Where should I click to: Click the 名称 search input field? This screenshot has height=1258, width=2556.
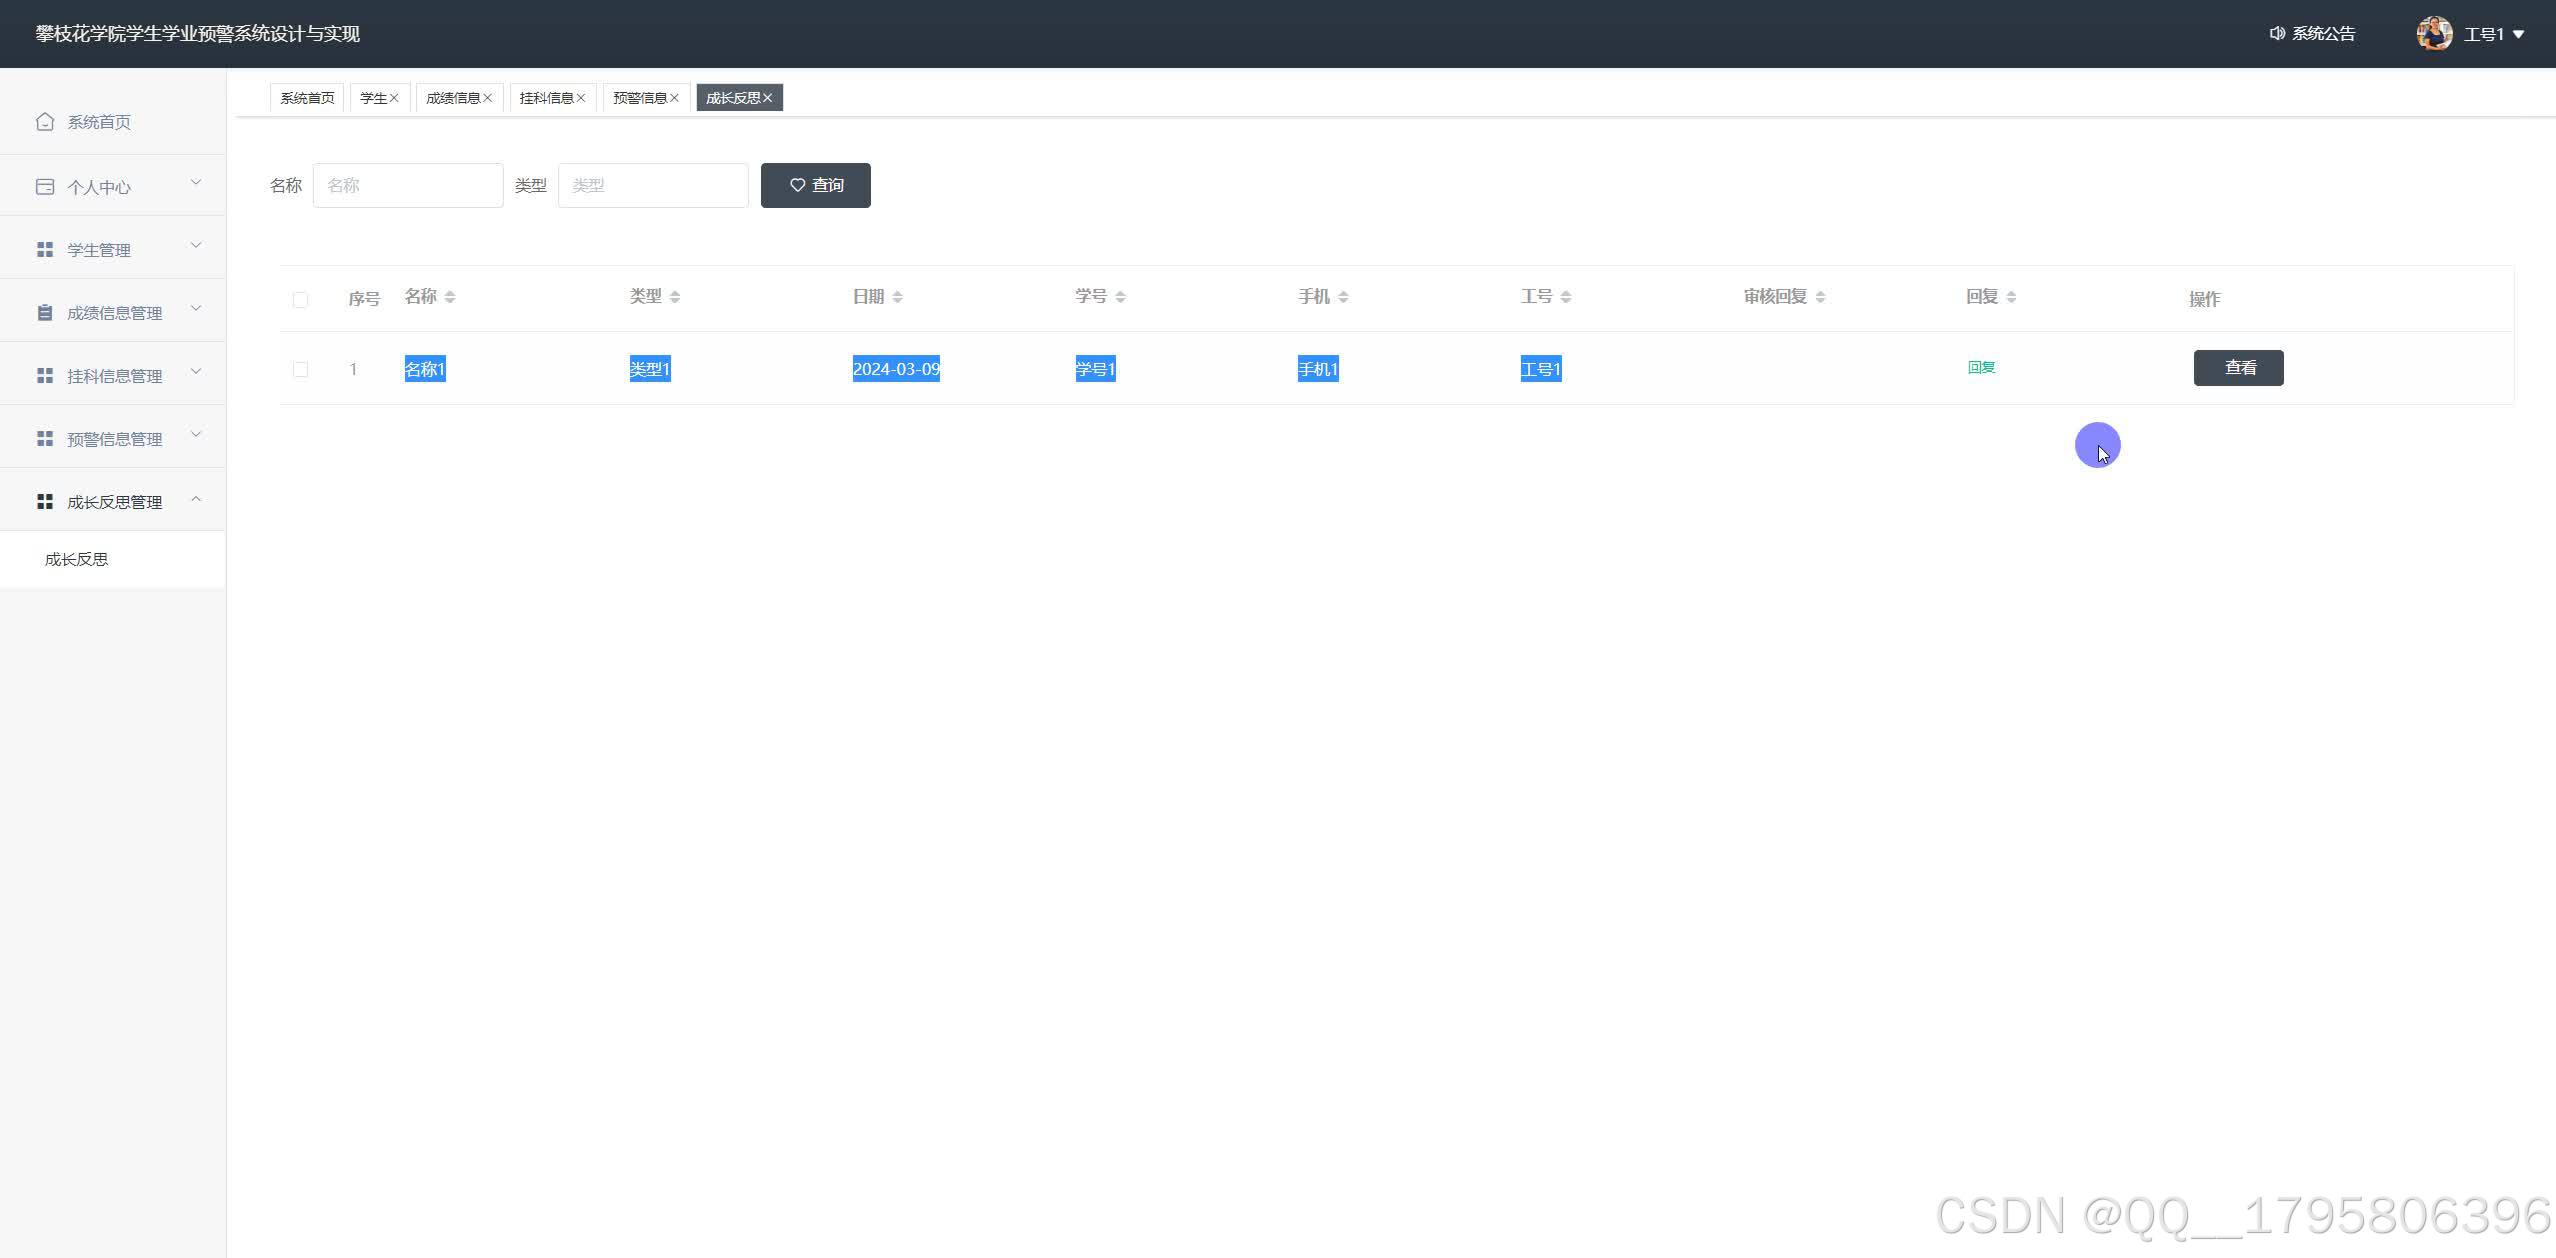click(408, 186)
